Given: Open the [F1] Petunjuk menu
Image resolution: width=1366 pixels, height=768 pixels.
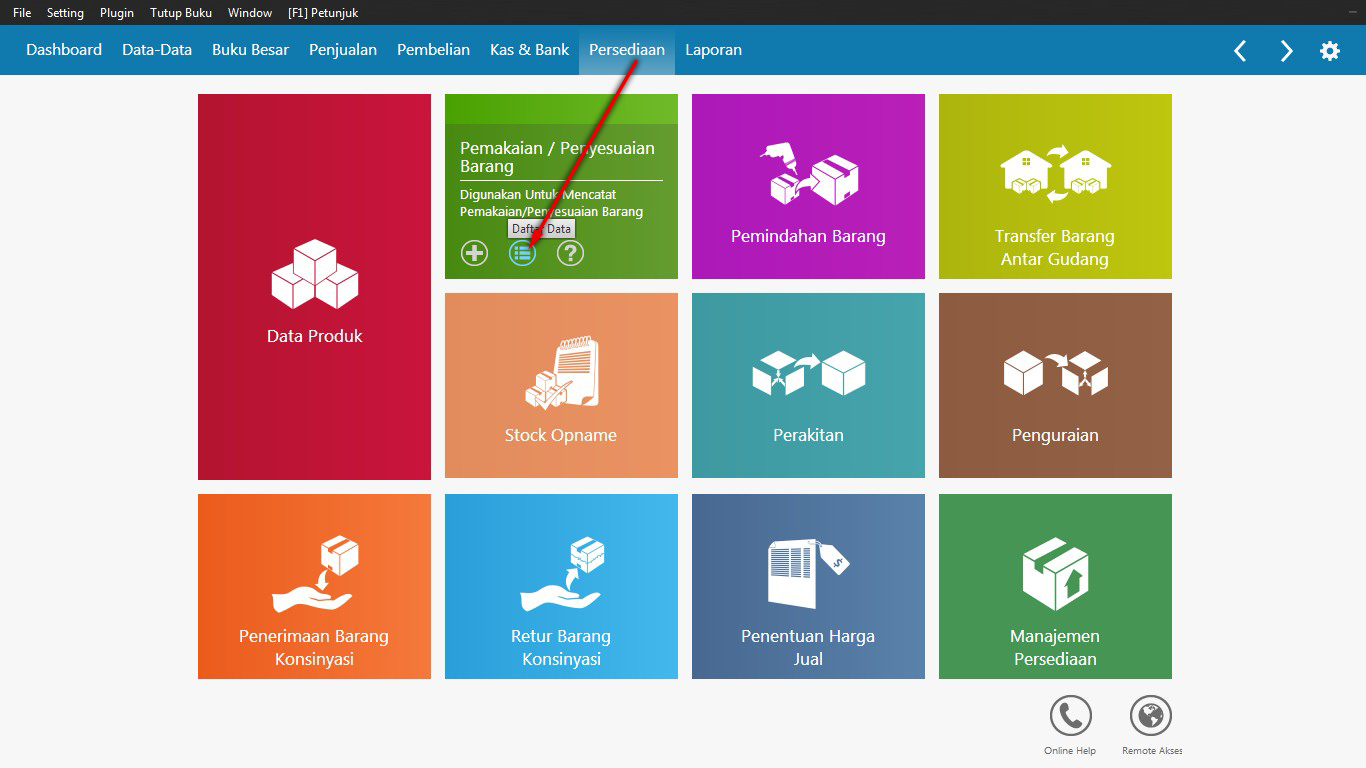Looking at the screenshot, I should coord(323,13).
